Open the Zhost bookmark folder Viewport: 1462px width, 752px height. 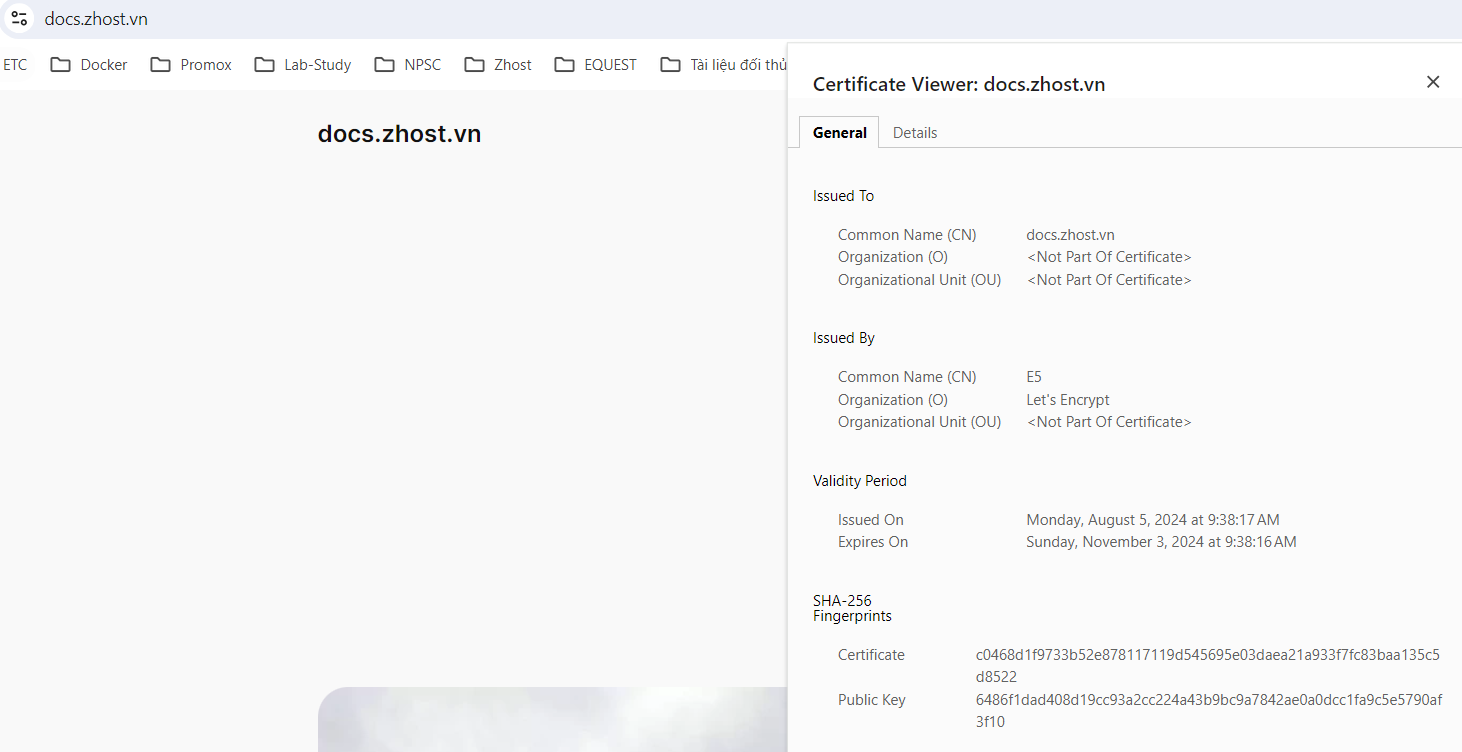(x=498, y=65)
